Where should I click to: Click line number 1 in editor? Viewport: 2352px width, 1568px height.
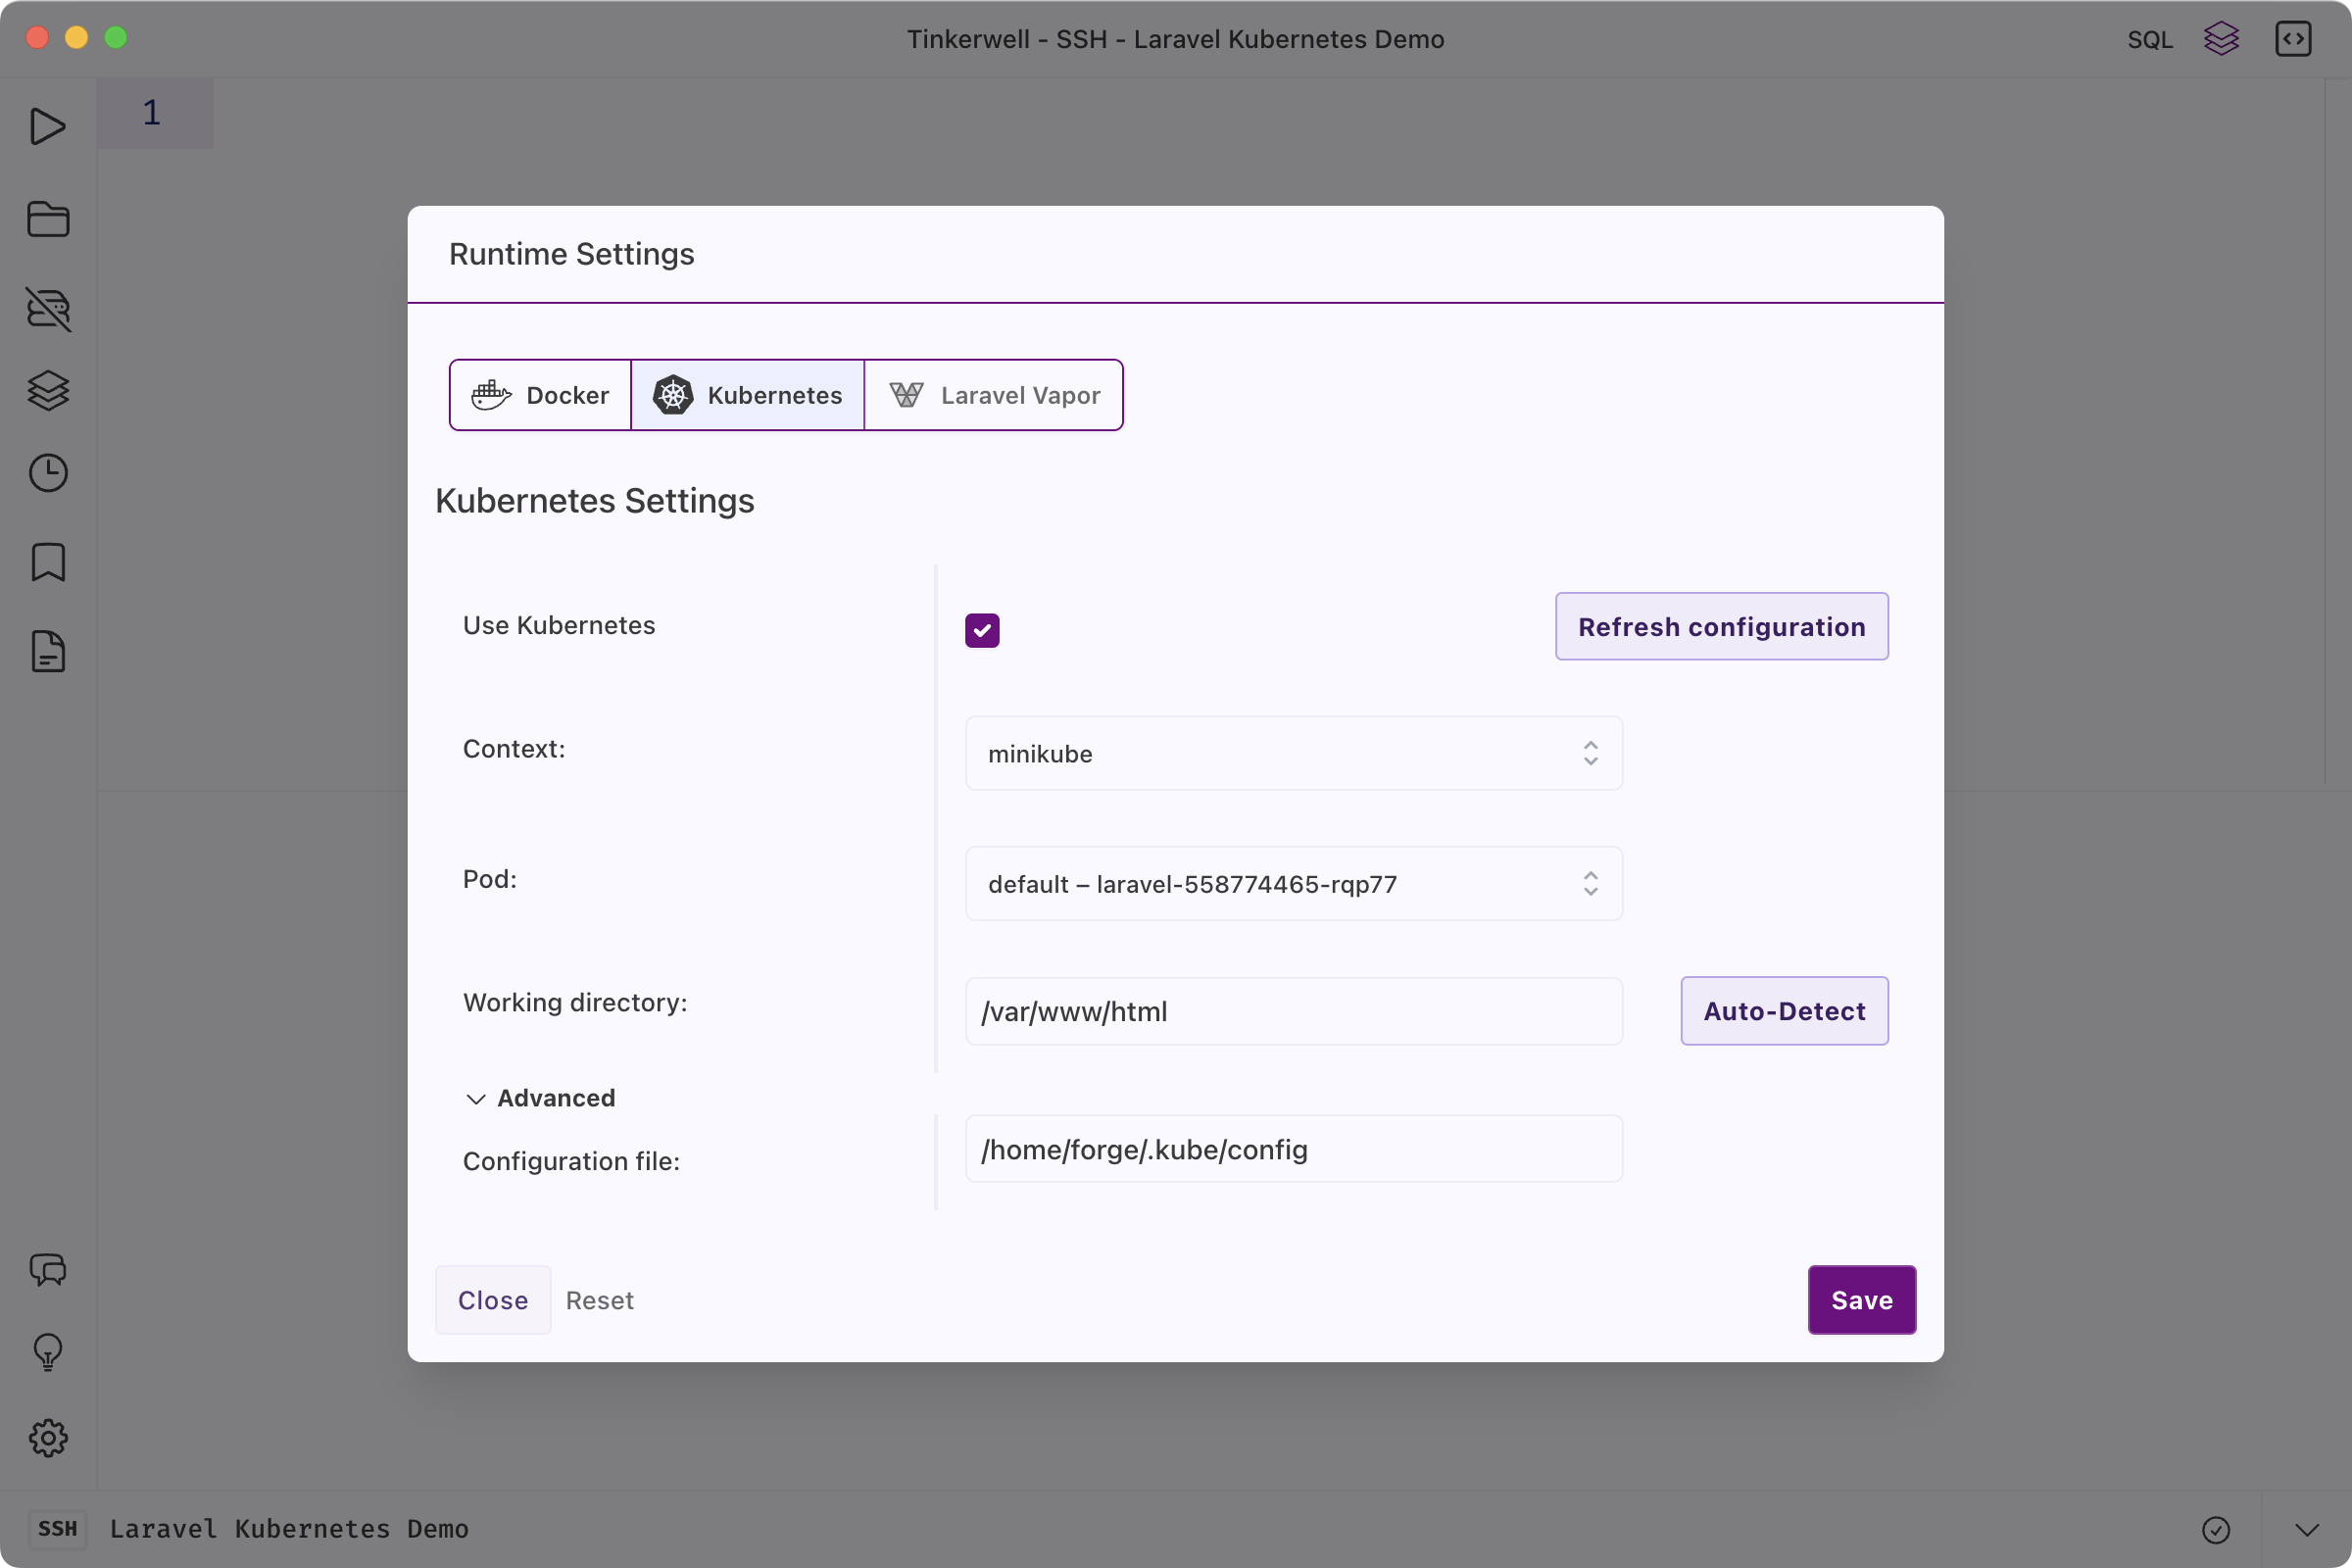(x=152, y=113)
